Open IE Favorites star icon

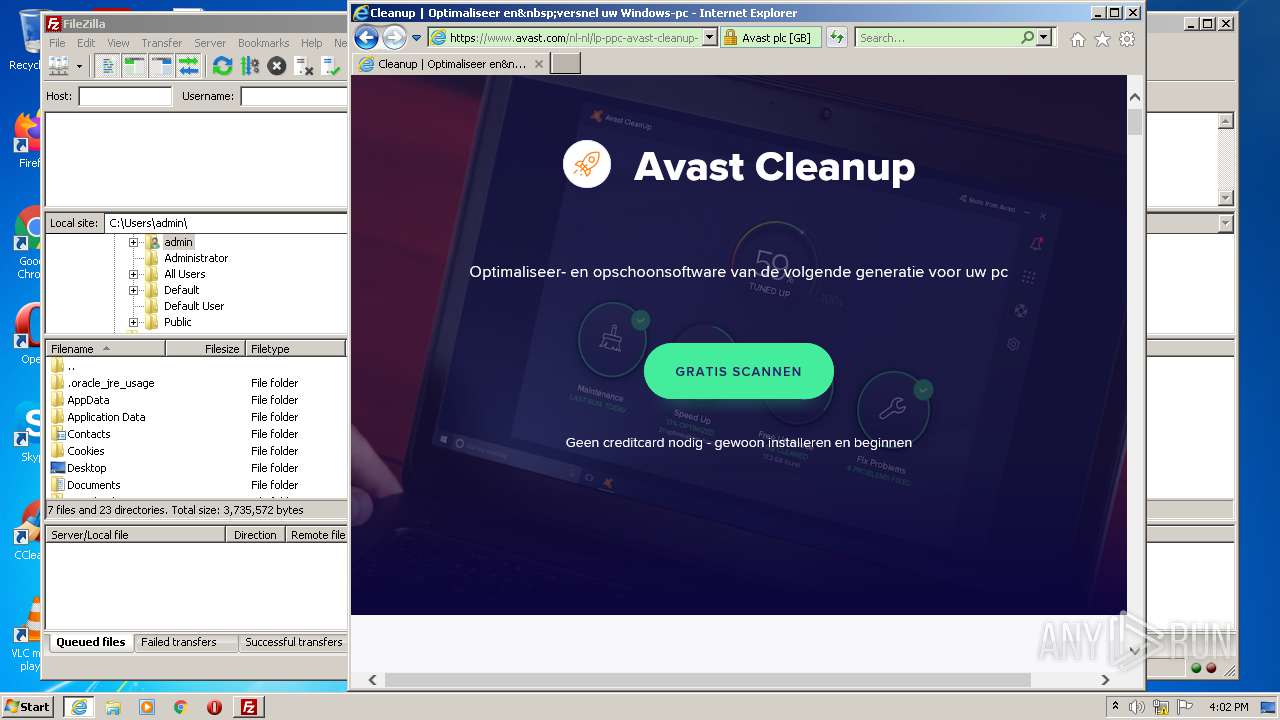click(1102, 39)
